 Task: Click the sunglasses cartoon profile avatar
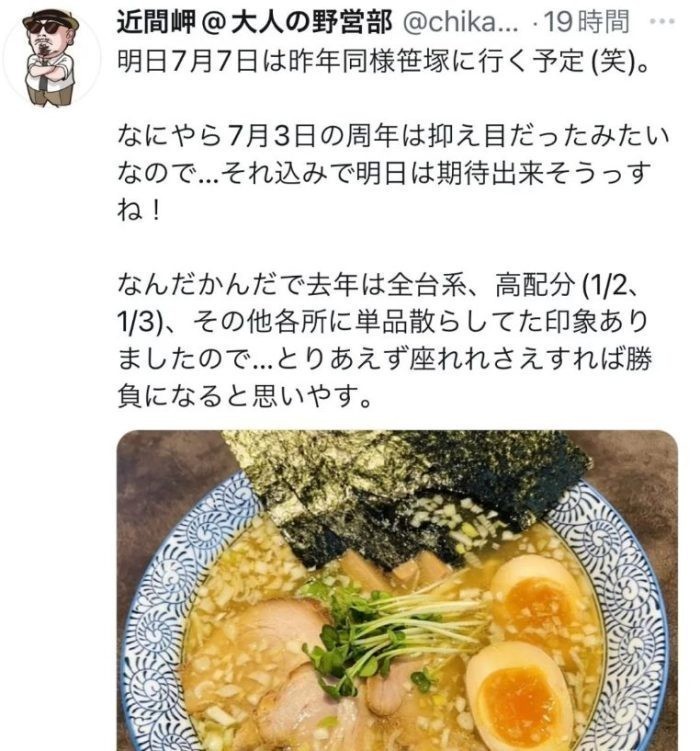[x=51, y=58]
